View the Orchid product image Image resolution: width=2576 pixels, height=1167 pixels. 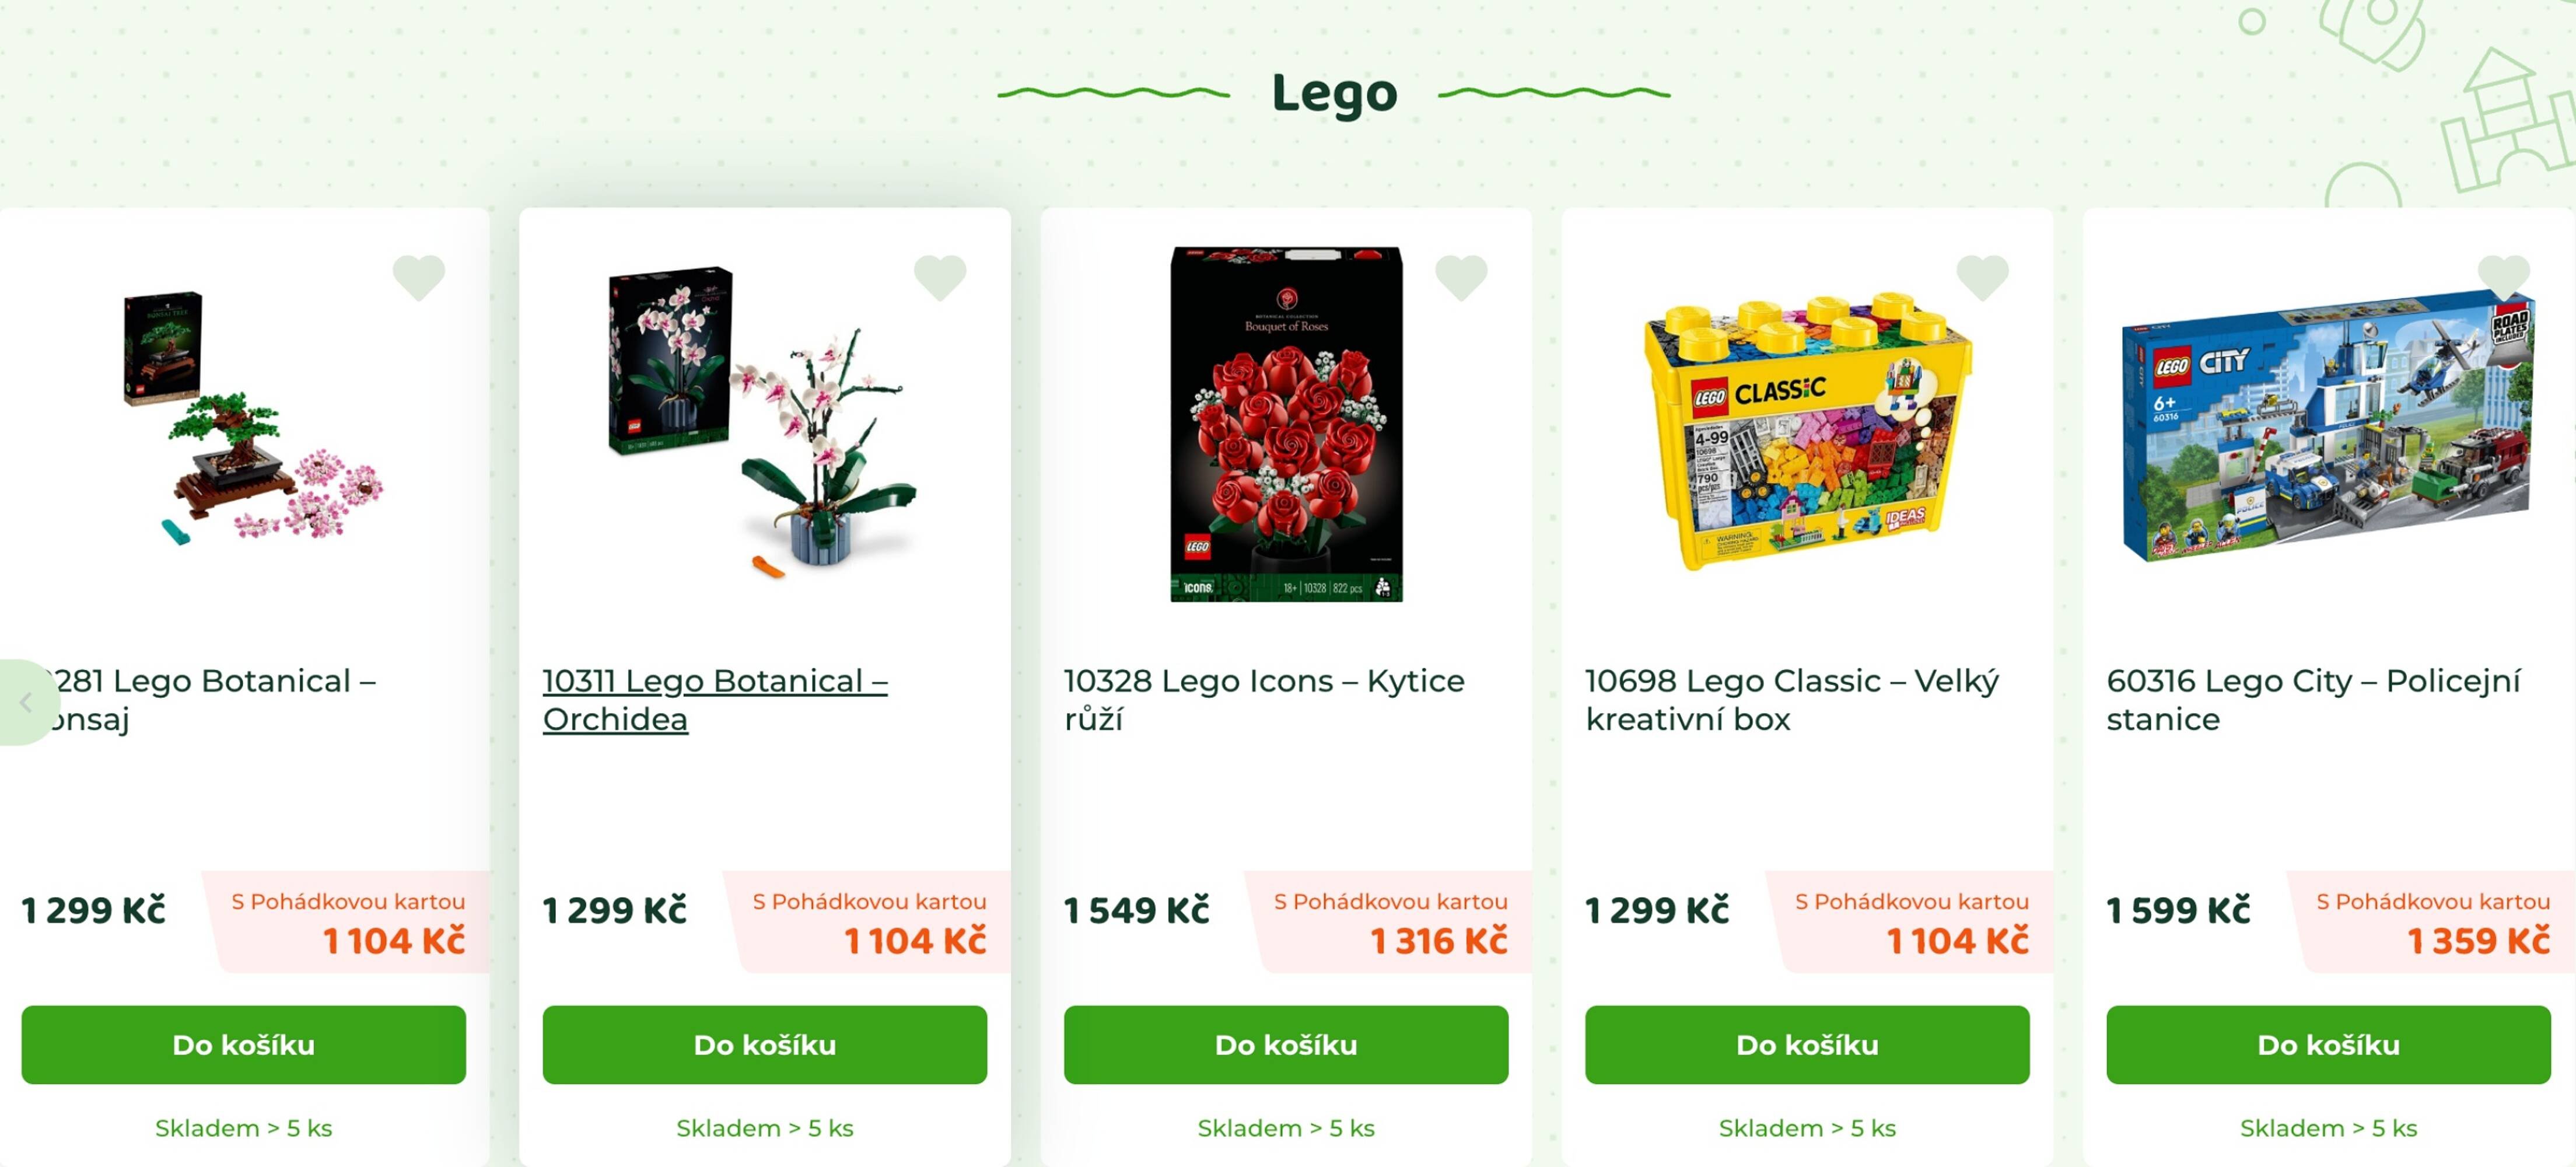pyautogui.click(x=762, y=421)
